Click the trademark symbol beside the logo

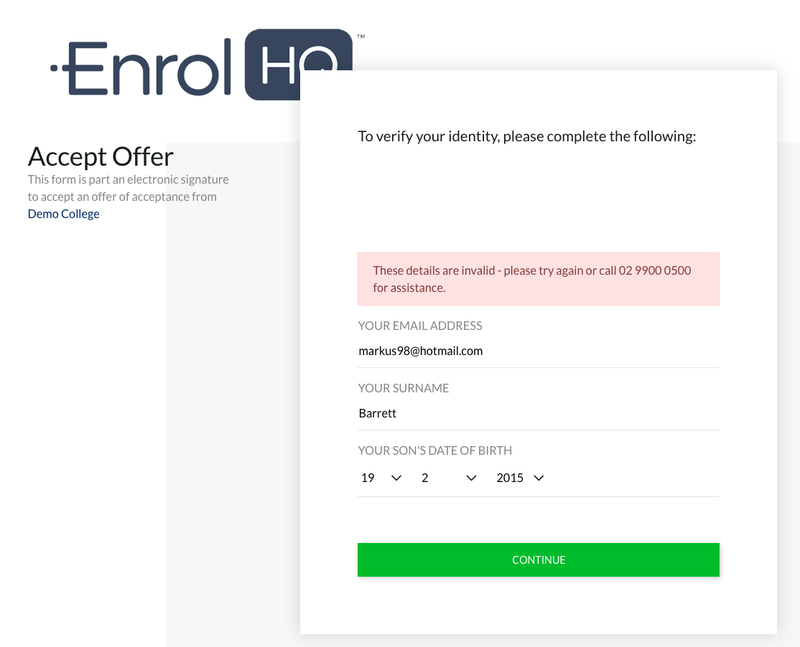[361, 37]
